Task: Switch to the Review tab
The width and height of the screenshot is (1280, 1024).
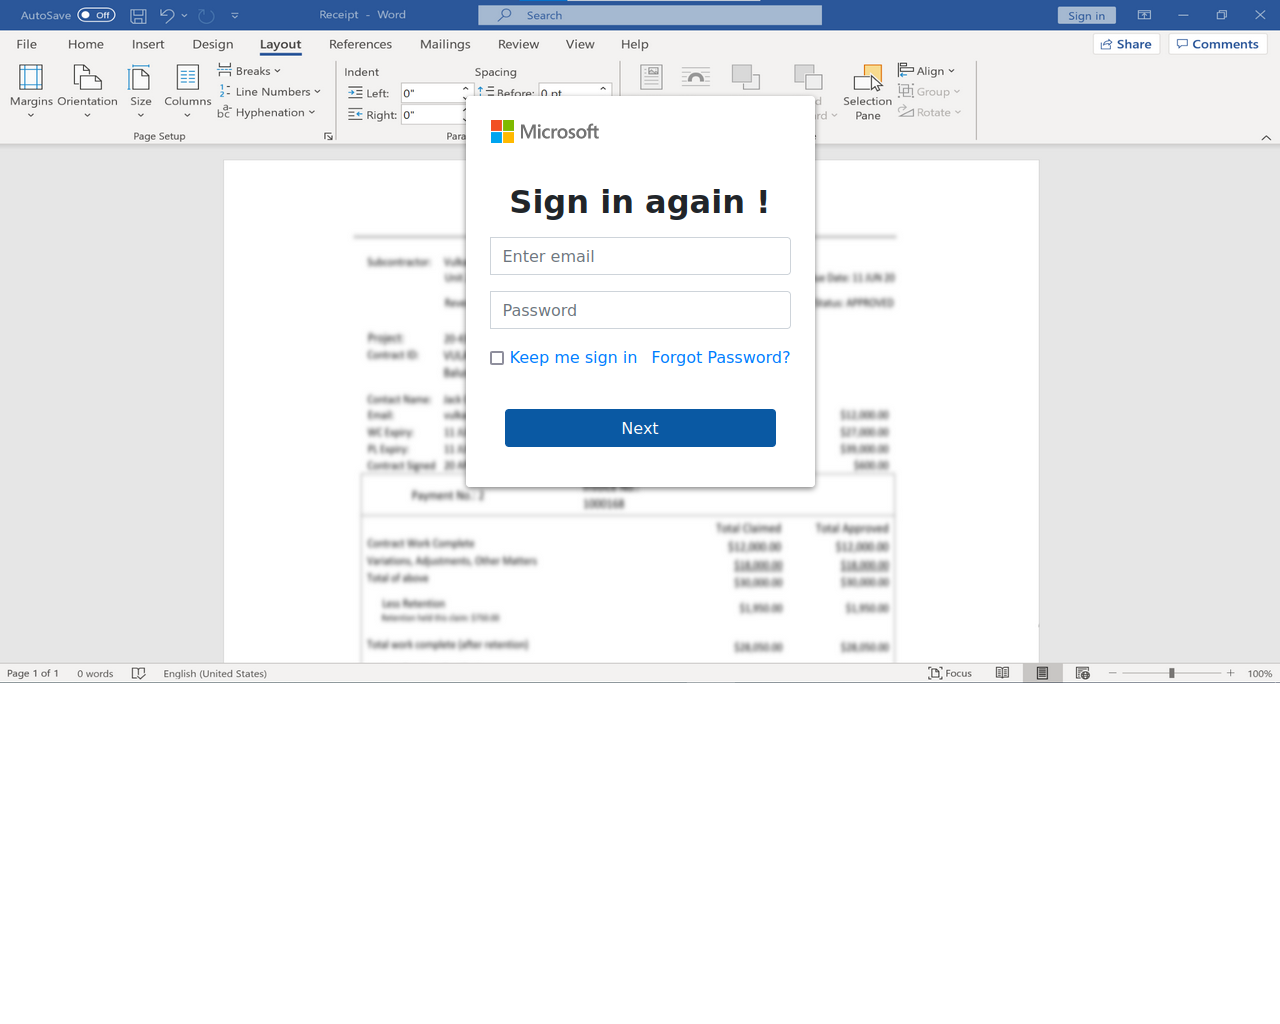Action: click(x=518, y=44)
